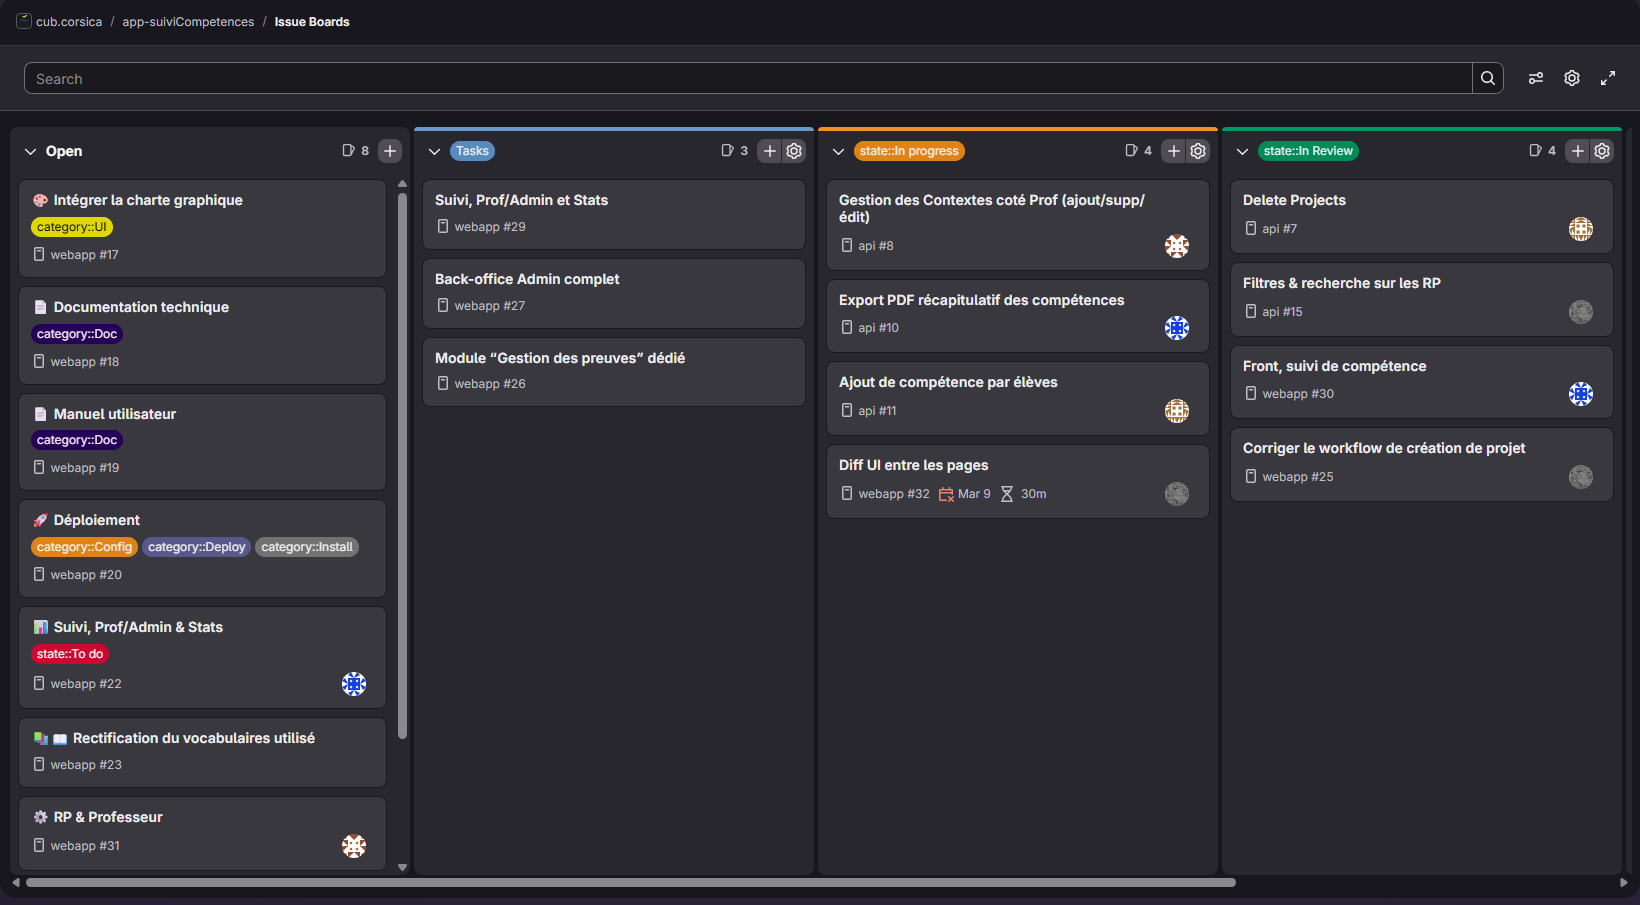This screenshot has width=1640, height=905.
Task: Click the category::Config label
Action: [x=84, y=547]
